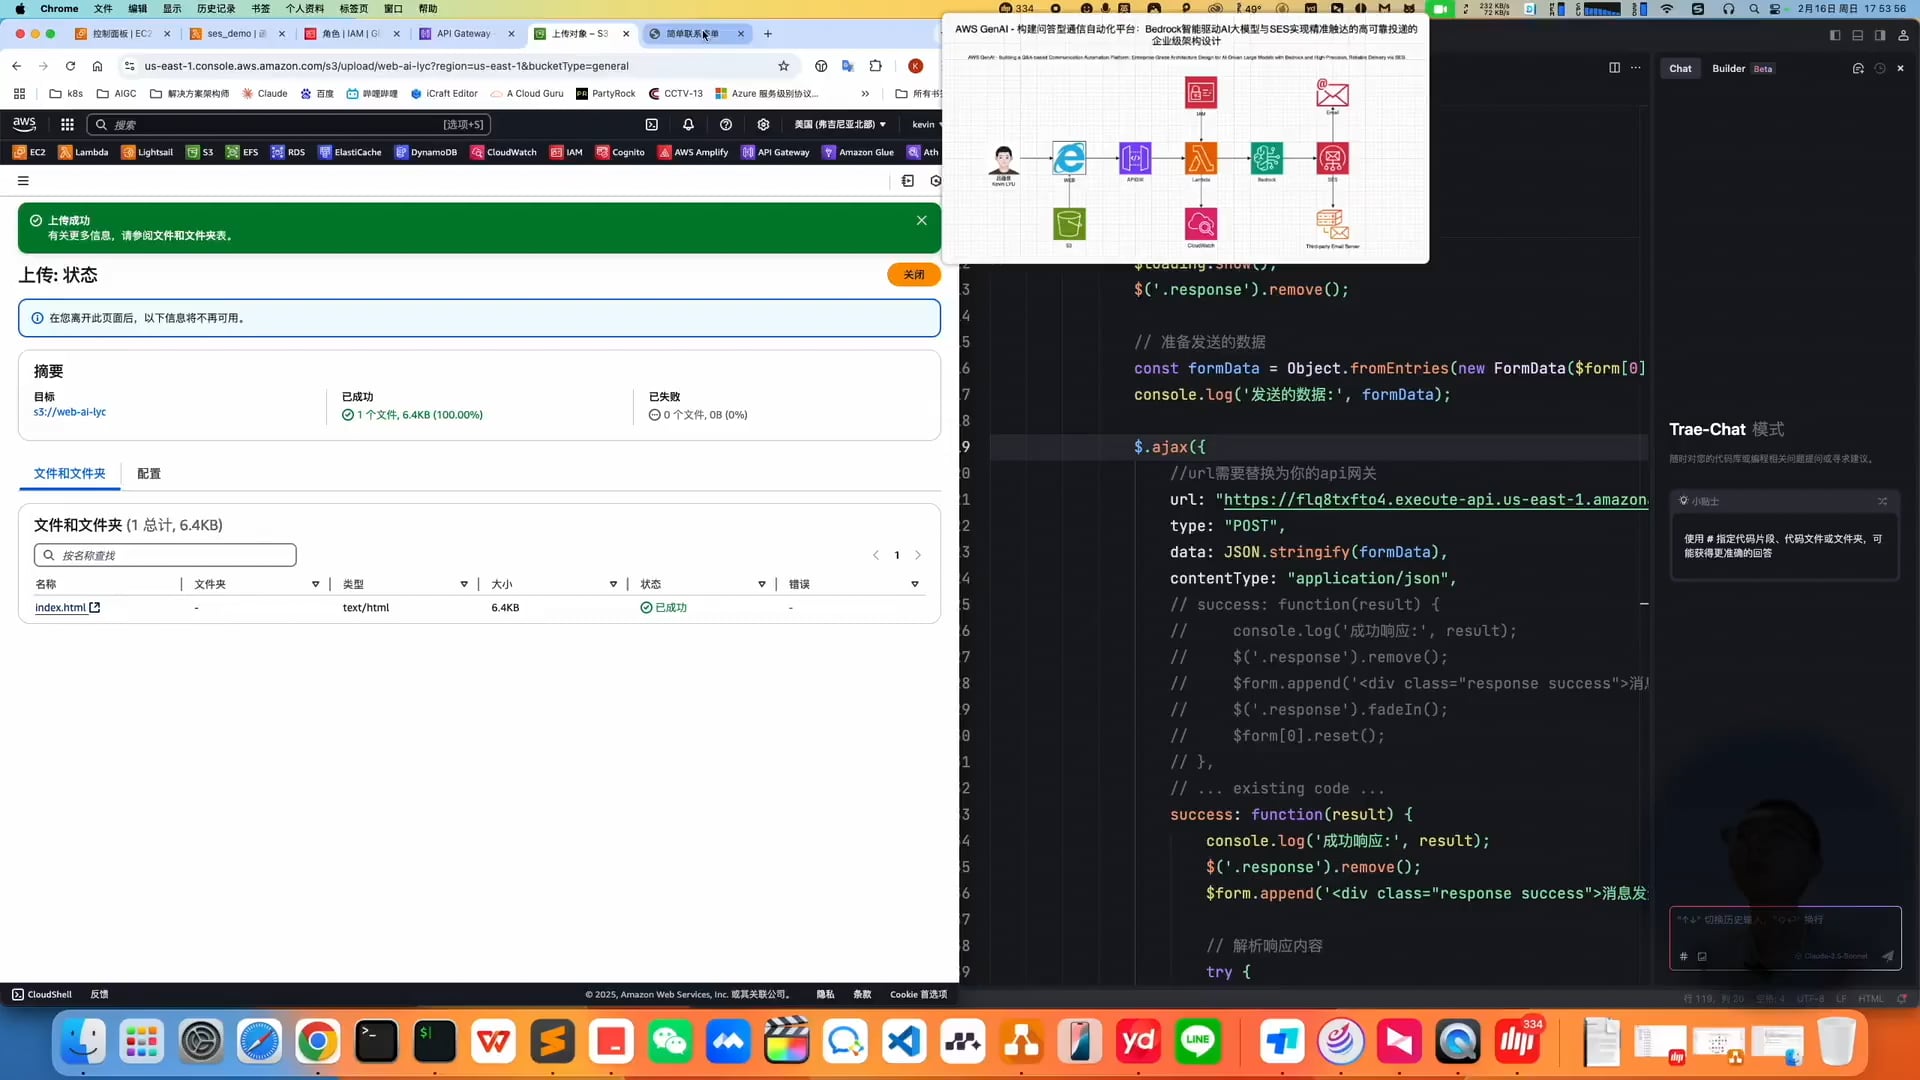The height and width of the screenshot is (1080, 1920).
Task: Open the AWS help question mark icon
Action: point(726,125)
